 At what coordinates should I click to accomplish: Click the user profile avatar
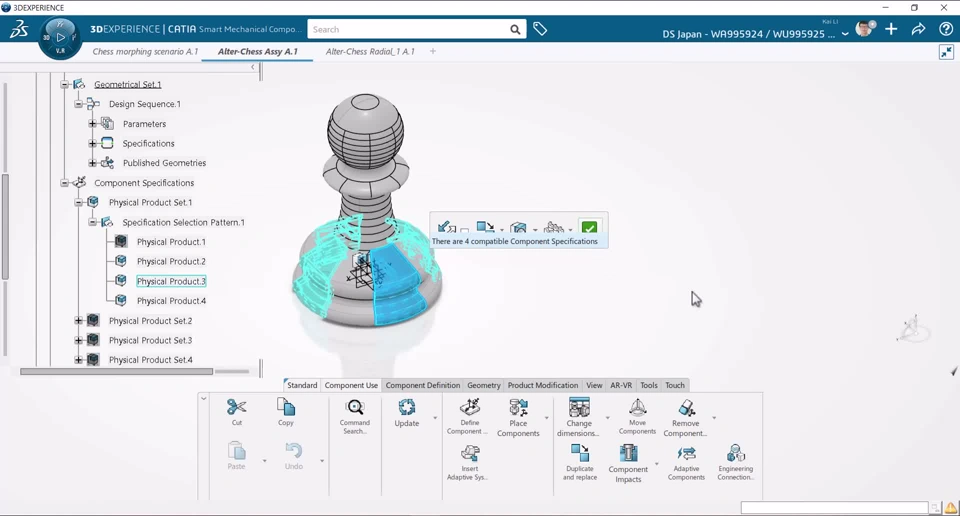864,29
